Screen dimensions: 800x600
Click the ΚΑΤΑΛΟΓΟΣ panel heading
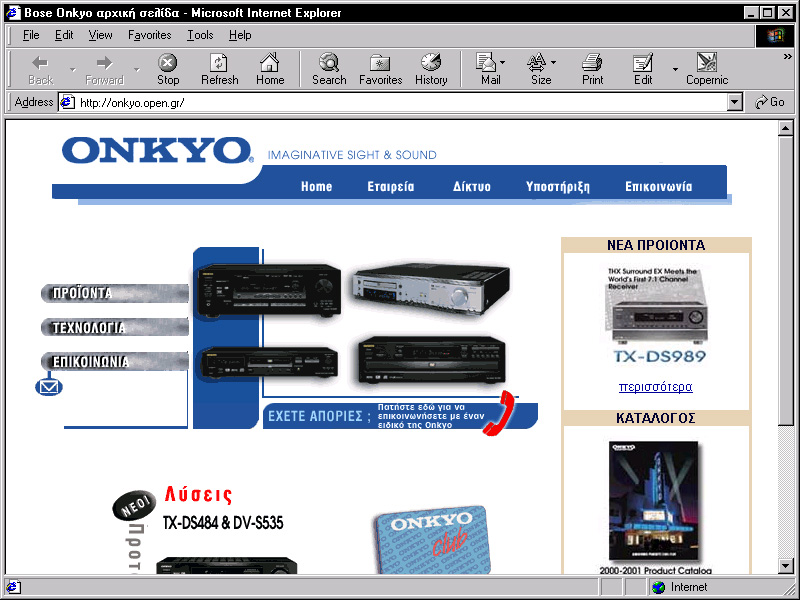coord(656,418)
